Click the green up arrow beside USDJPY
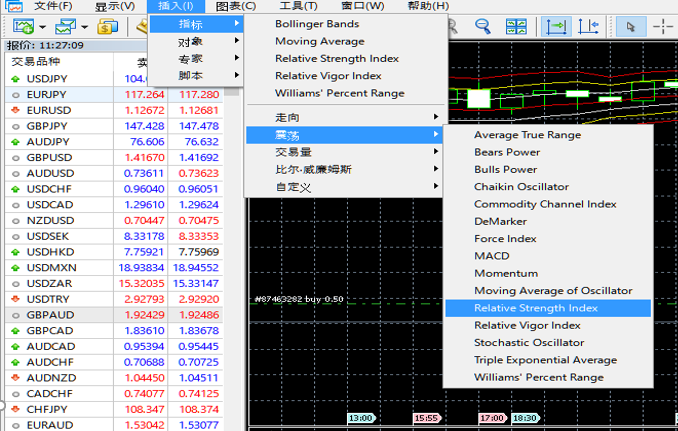This screenshot has width=678, height=431. point(15,78)
